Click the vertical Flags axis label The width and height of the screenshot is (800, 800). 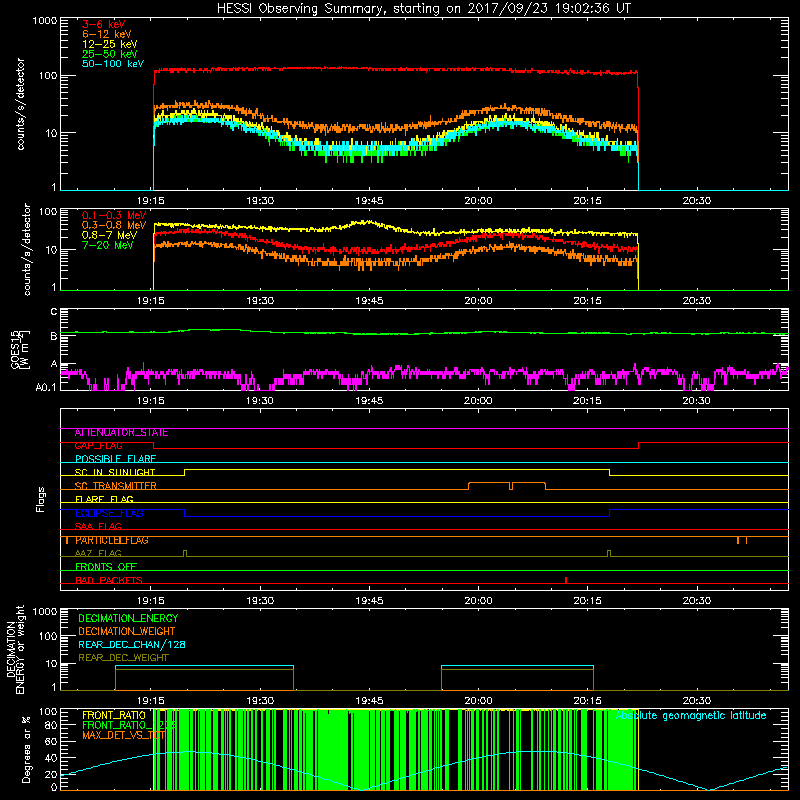click(x=41, y=499)
